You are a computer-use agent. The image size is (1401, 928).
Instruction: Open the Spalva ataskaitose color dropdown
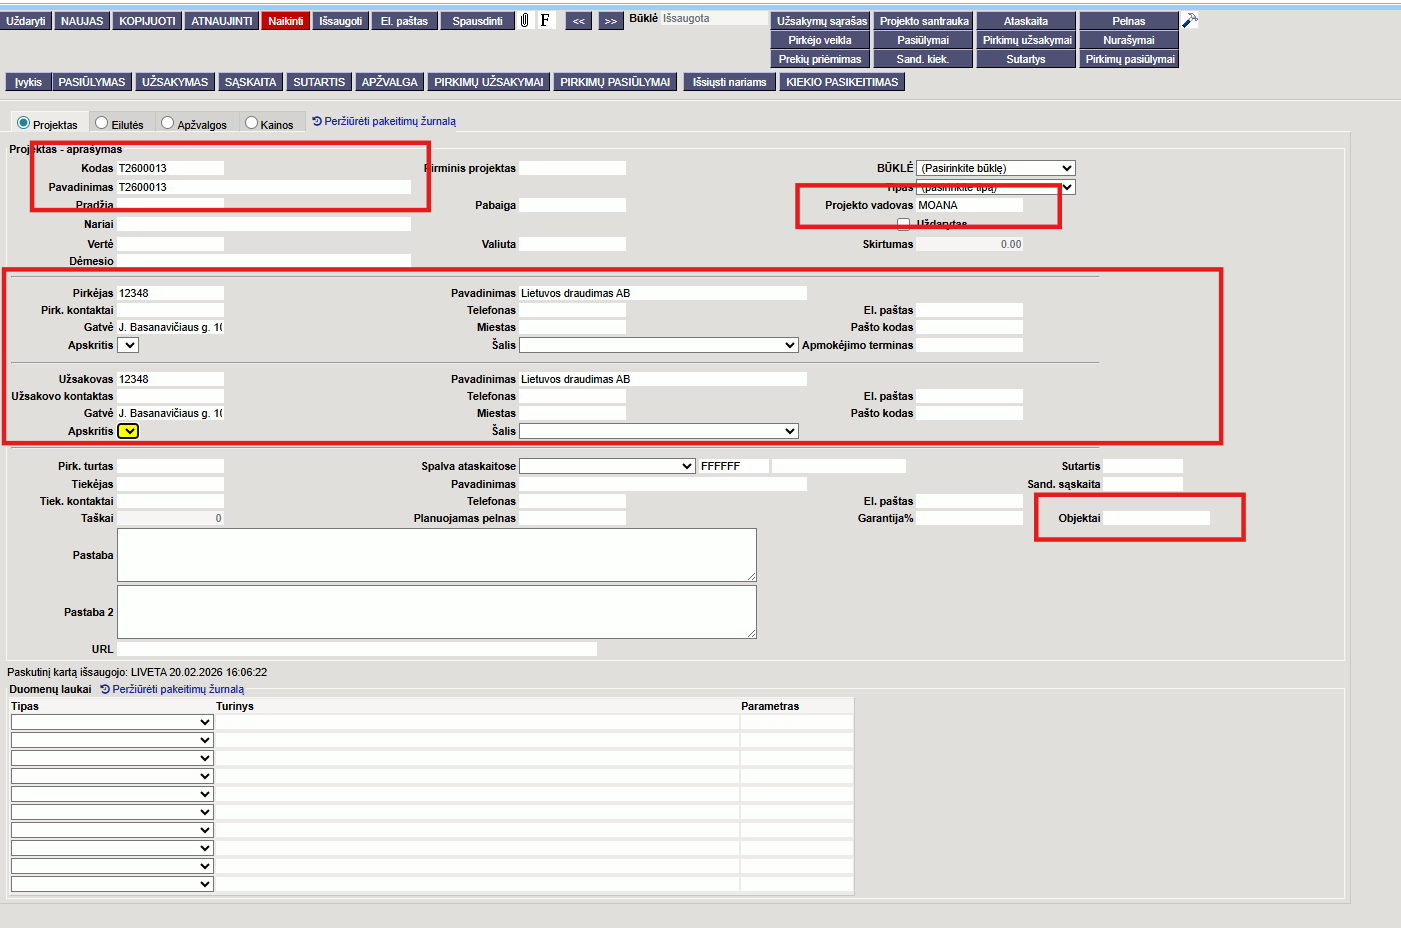(x=607, y=466)
